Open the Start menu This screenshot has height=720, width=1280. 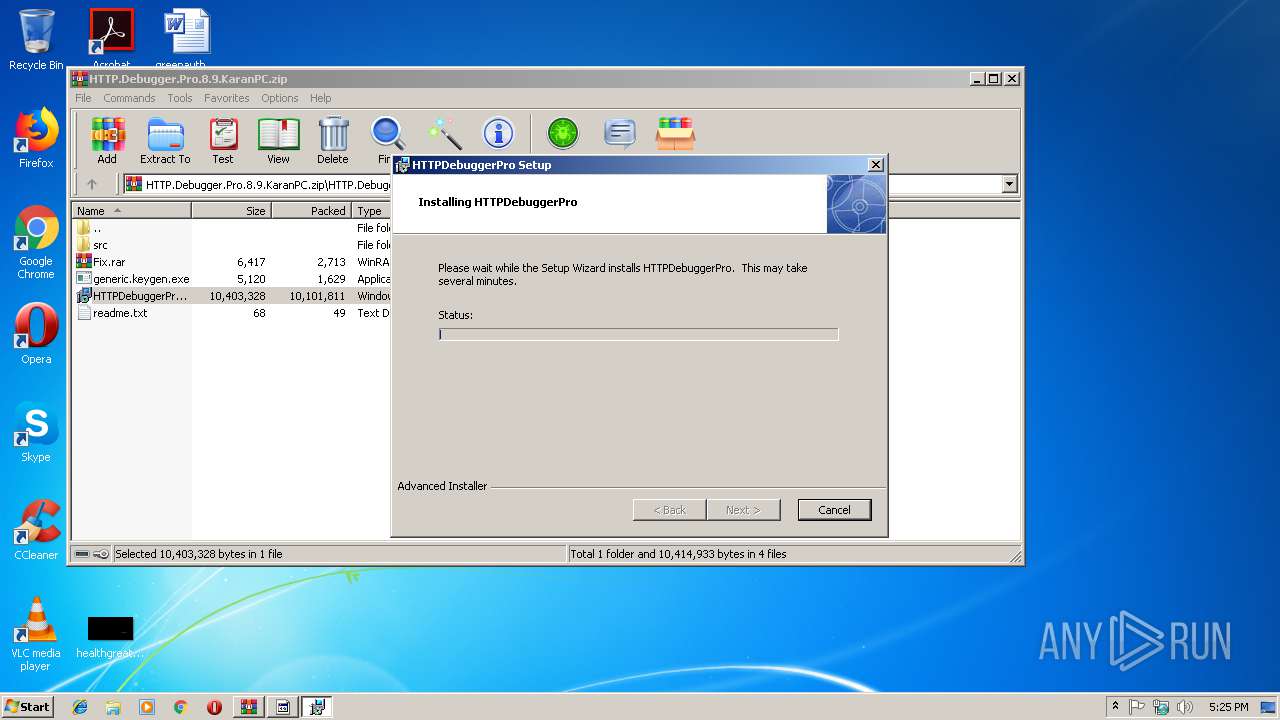pos(27,707)
